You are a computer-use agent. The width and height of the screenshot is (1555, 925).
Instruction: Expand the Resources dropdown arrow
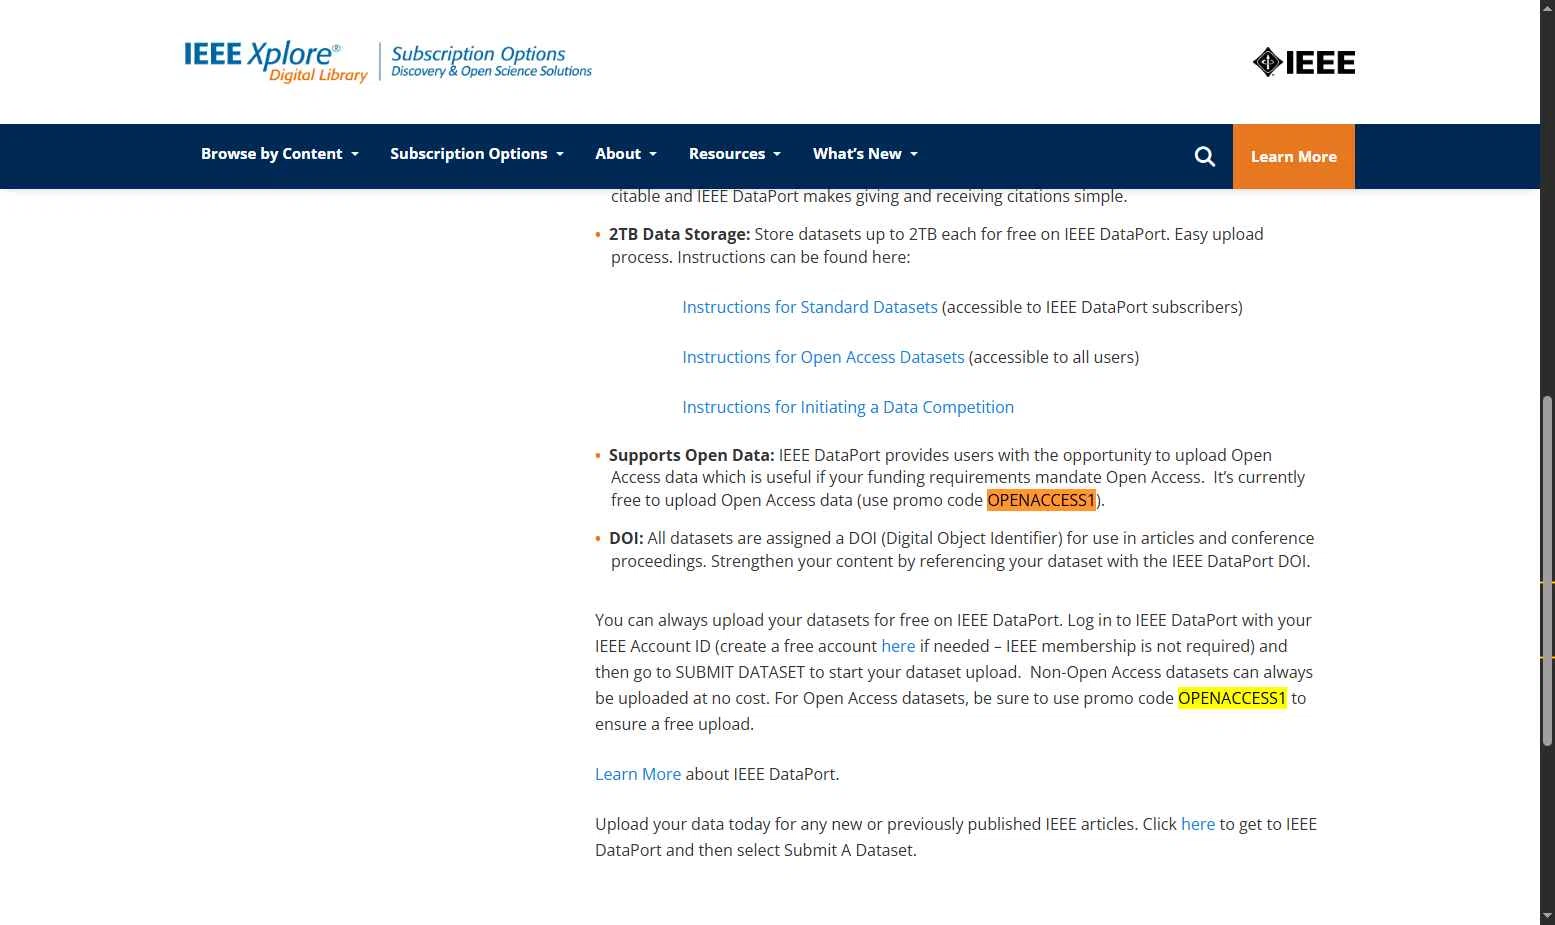(776, 154)
